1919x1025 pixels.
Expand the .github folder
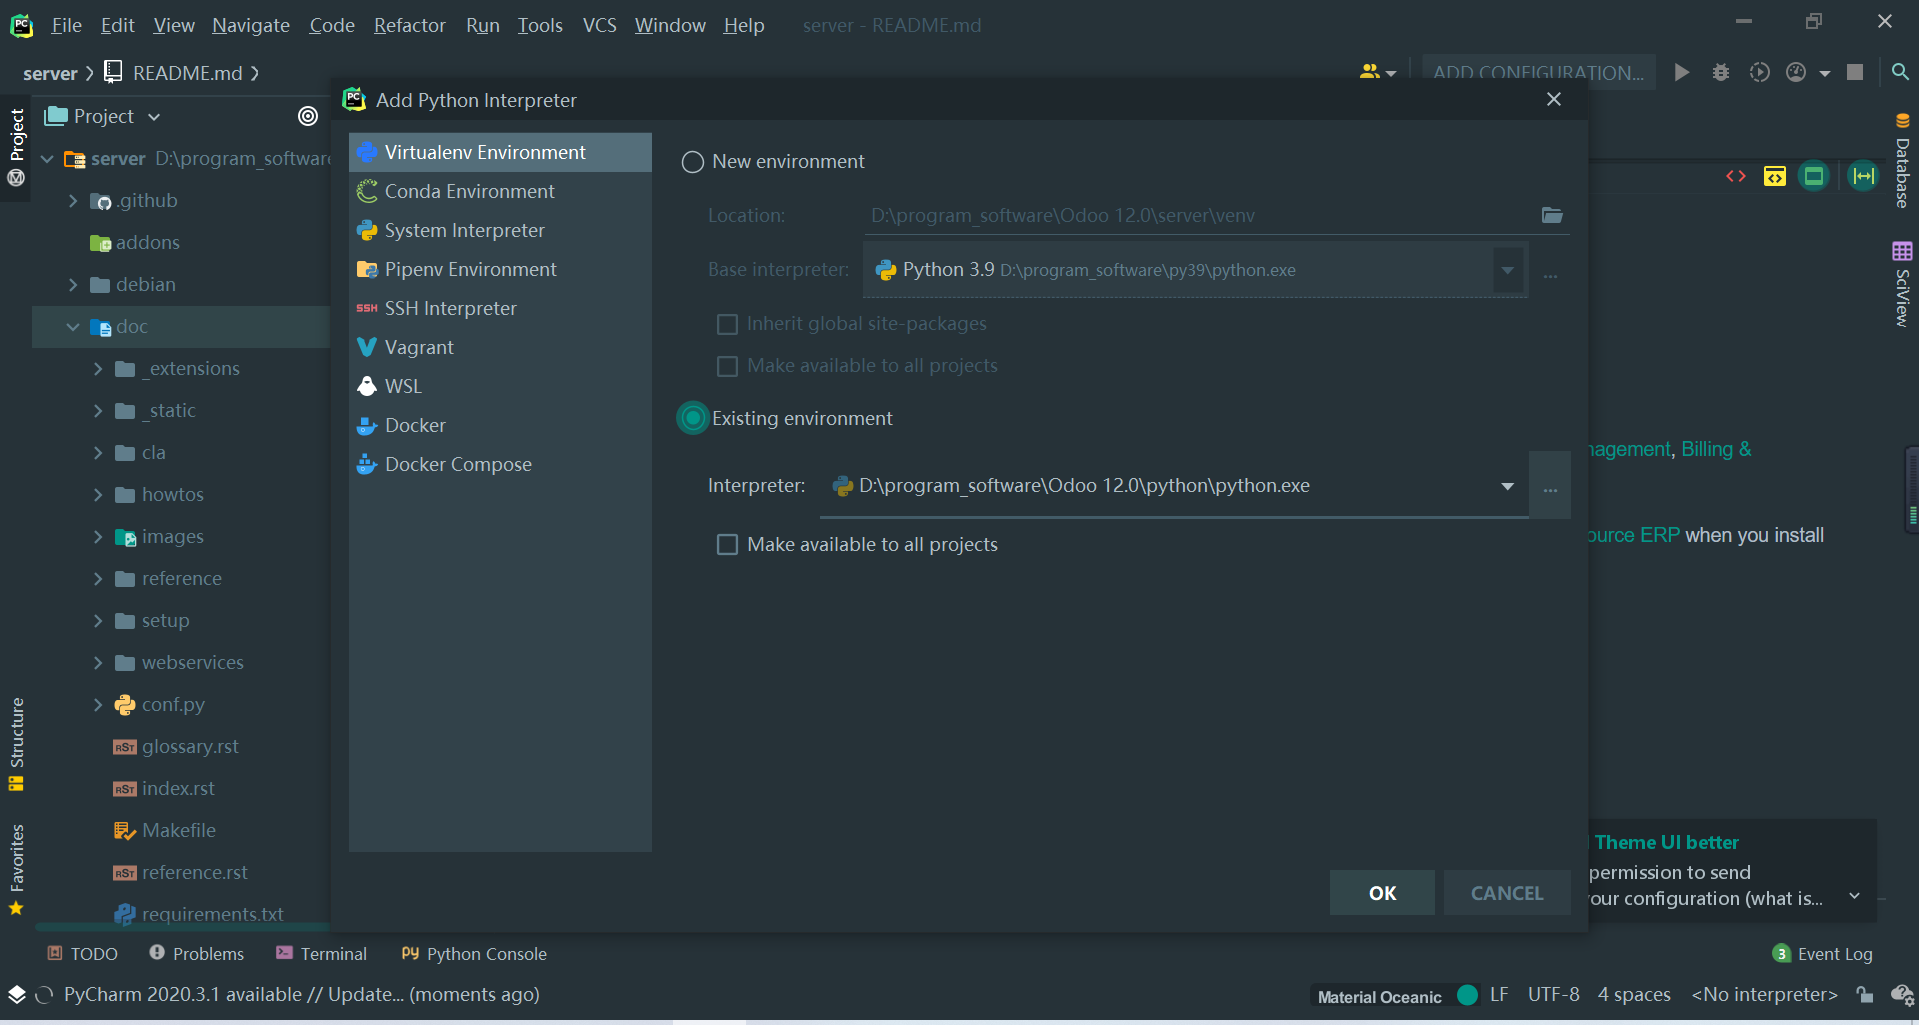(x=73, y=201)
